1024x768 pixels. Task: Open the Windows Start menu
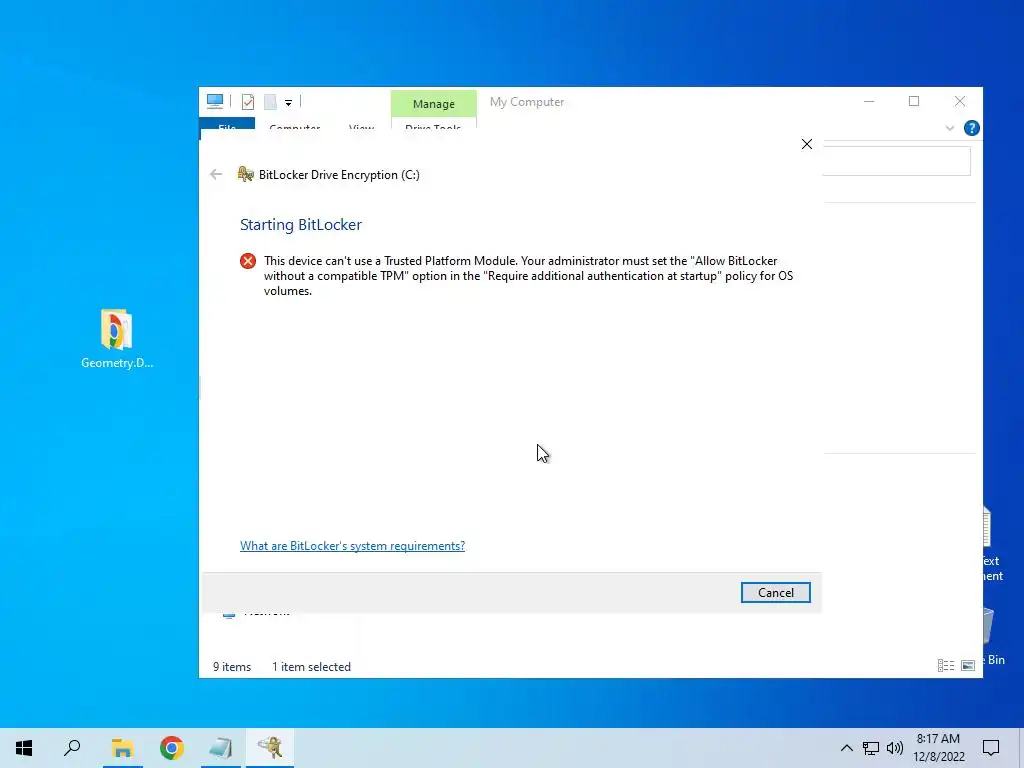[x=24, y=748]
